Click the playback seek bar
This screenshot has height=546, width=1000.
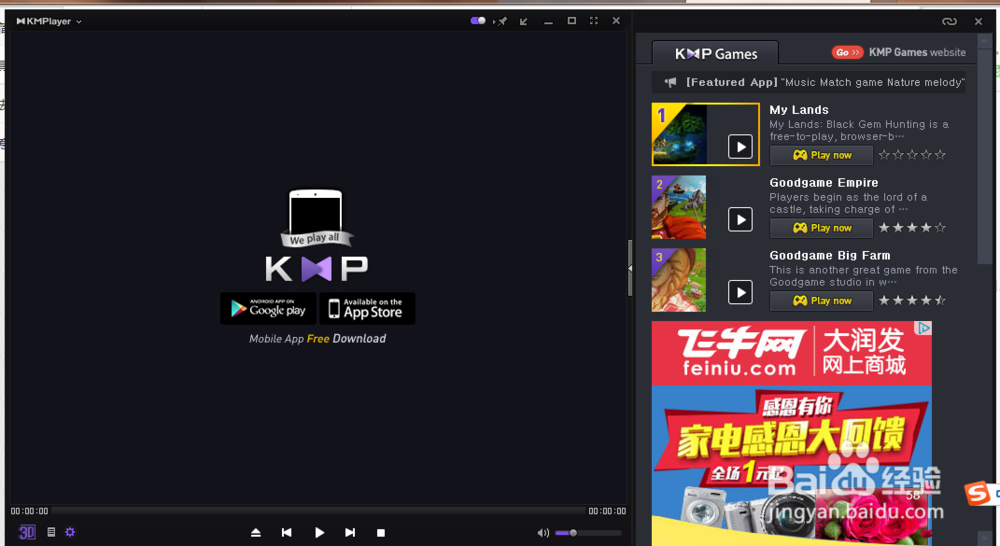(x=318, y=511)
